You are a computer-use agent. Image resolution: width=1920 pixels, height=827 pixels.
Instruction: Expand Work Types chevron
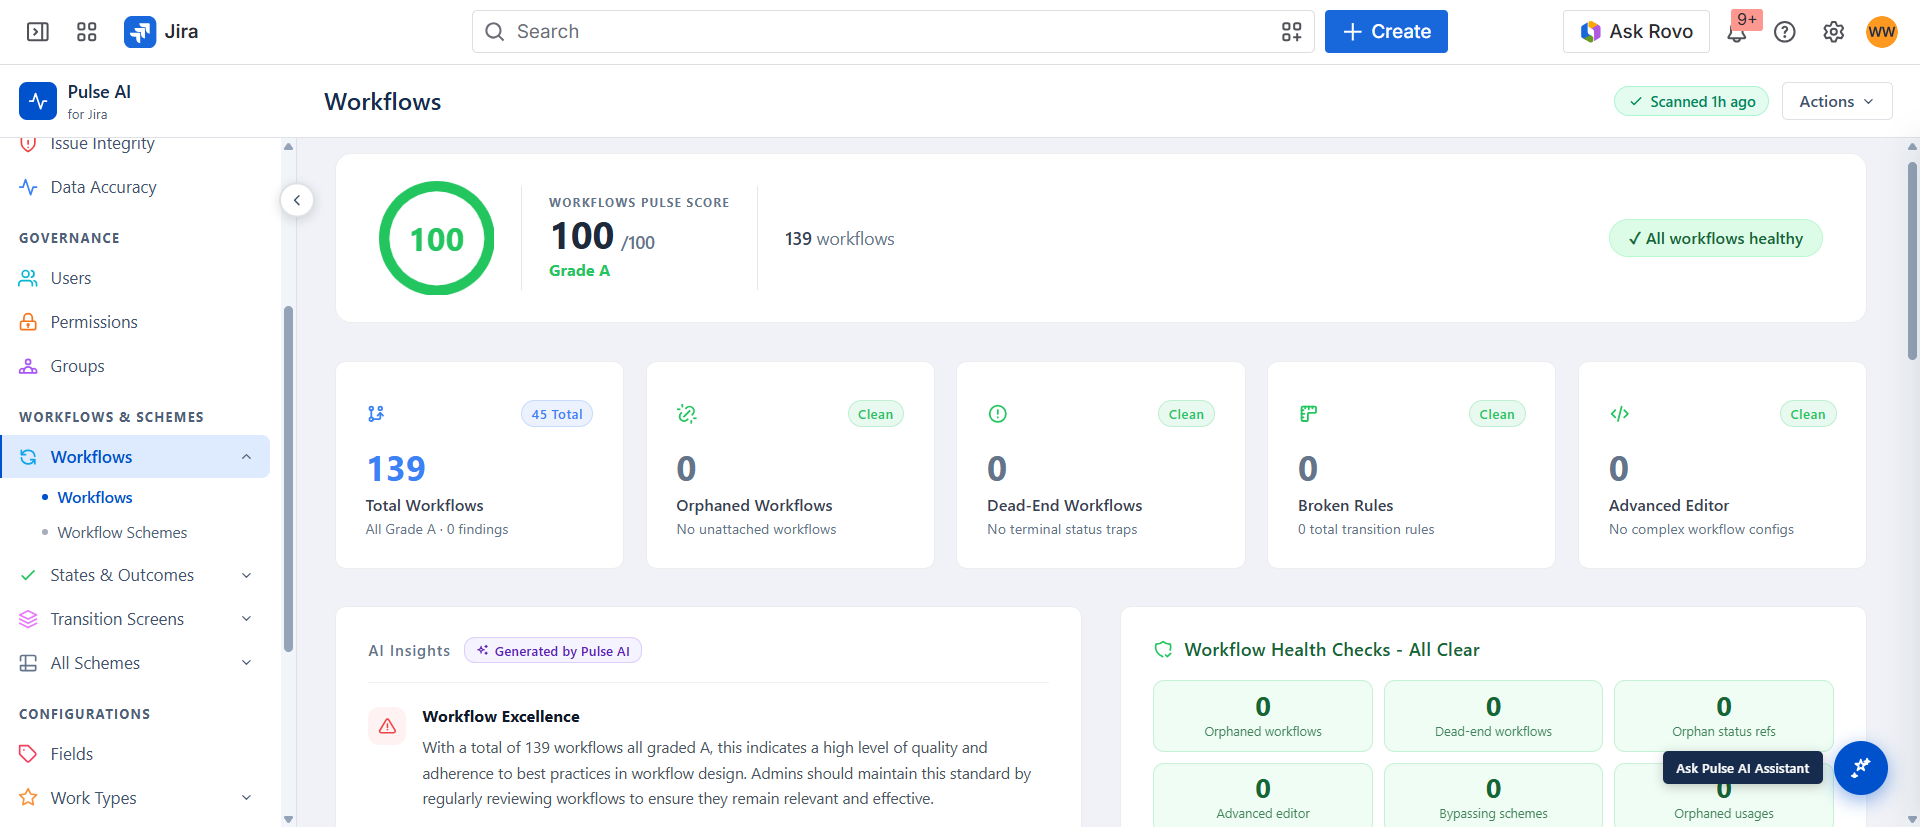pyautogui.click(x=246, y=798)
